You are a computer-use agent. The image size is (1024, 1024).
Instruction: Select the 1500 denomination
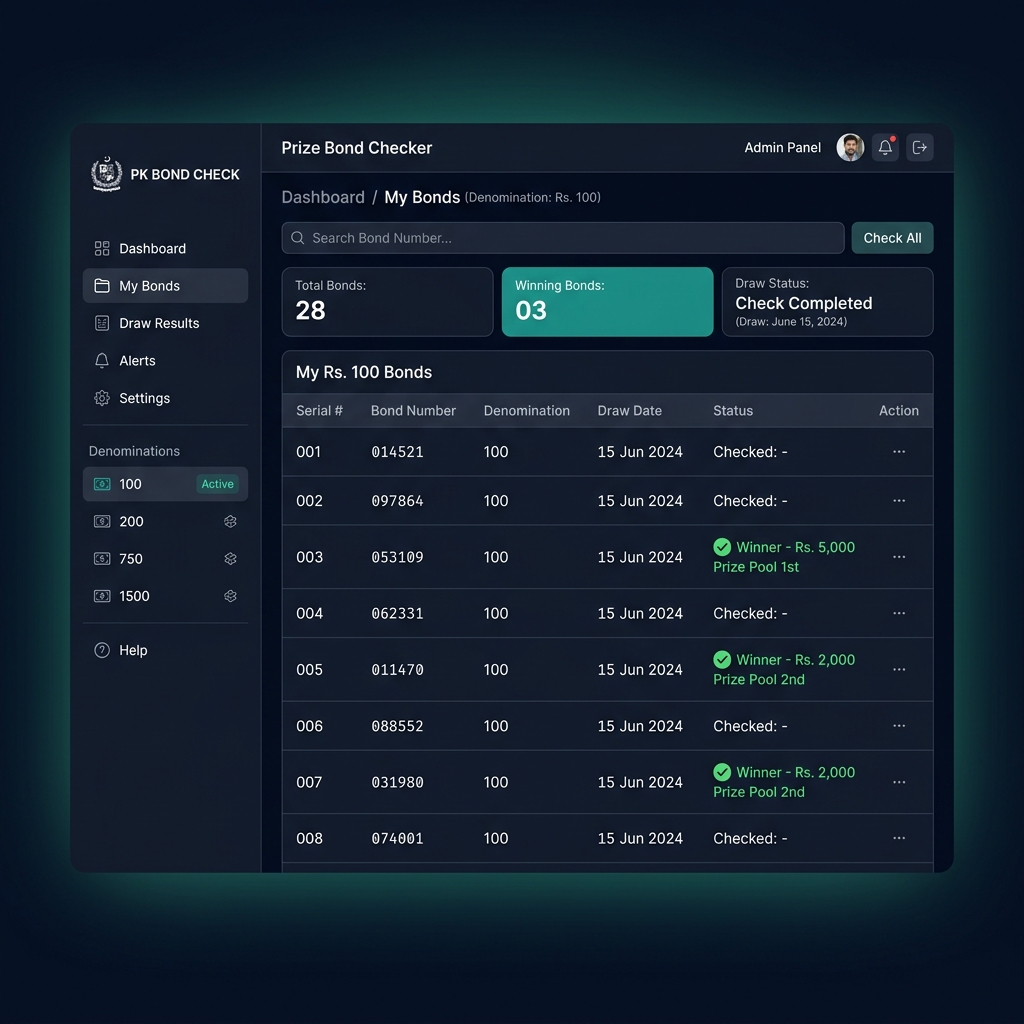[x=165, y=596]
